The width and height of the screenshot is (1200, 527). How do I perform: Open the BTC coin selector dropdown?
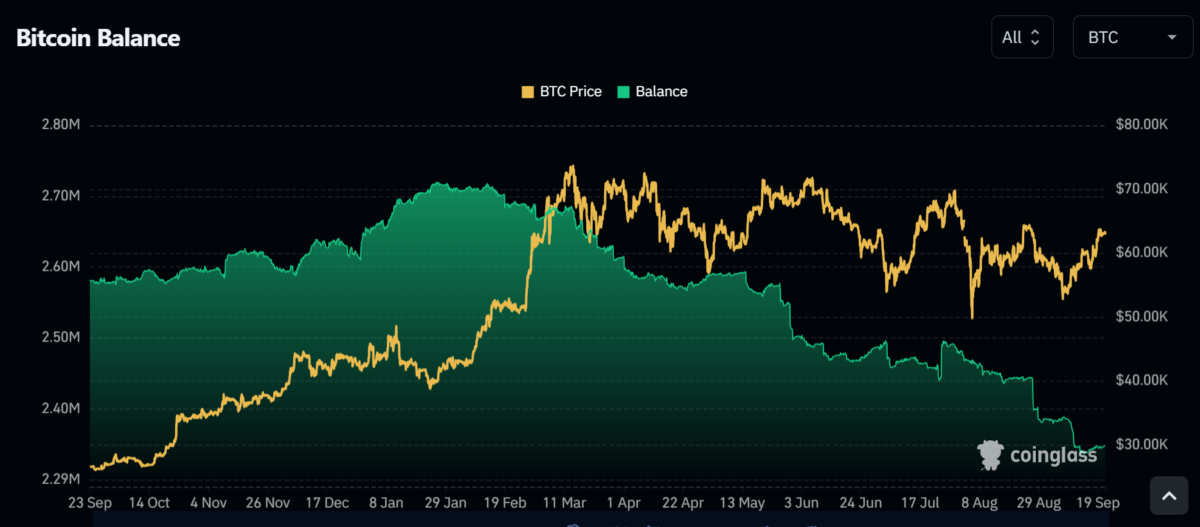(1131, 38)
